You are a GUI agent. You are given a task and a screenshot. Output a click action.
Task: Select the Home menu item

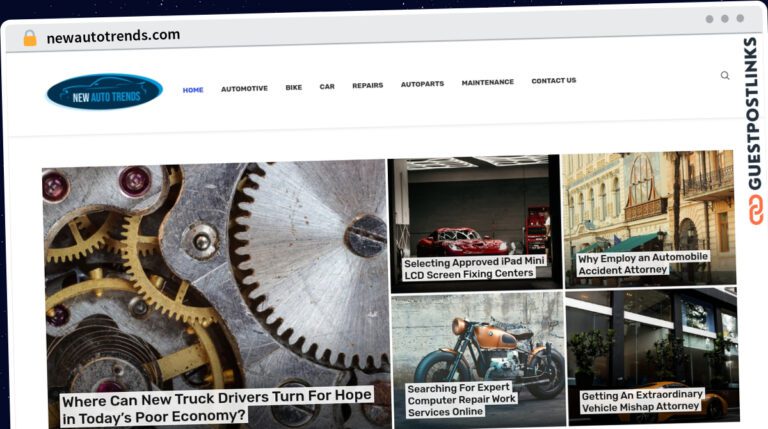point(193,90)
